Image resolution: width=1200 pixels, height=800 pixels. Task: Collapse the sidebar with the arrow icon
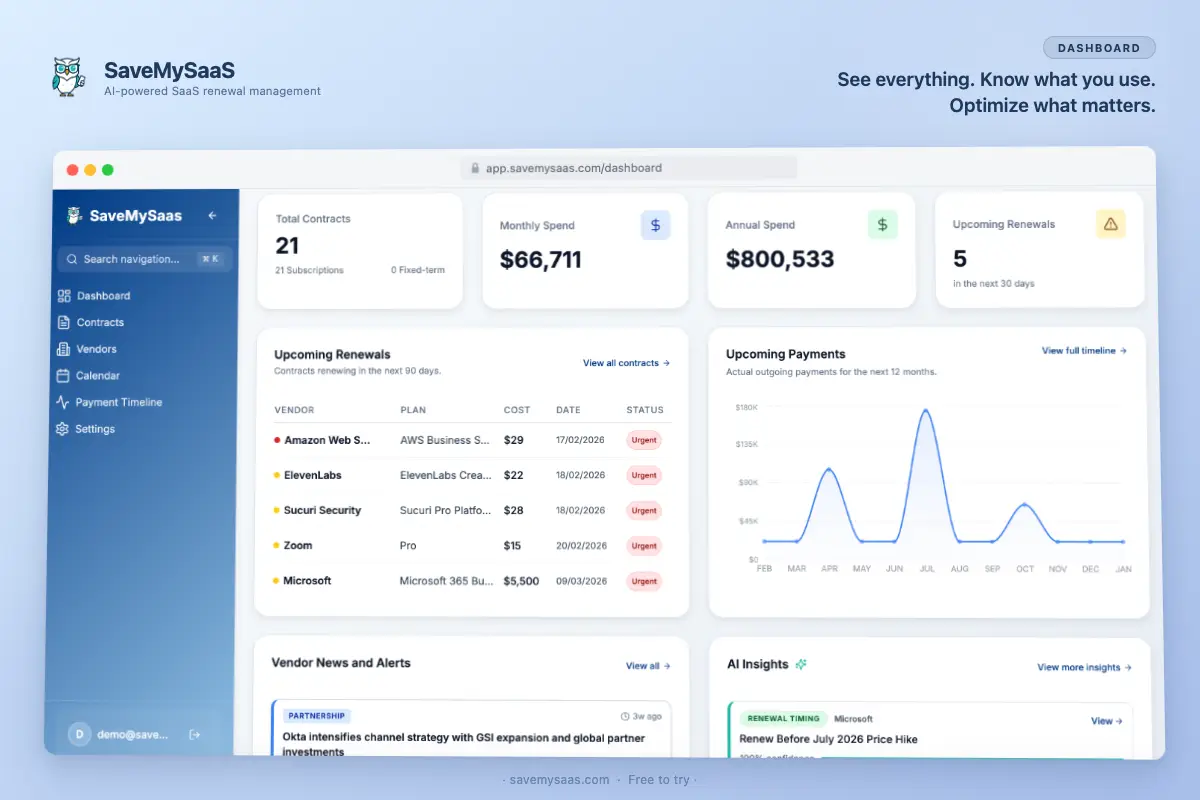coord(212,215)
